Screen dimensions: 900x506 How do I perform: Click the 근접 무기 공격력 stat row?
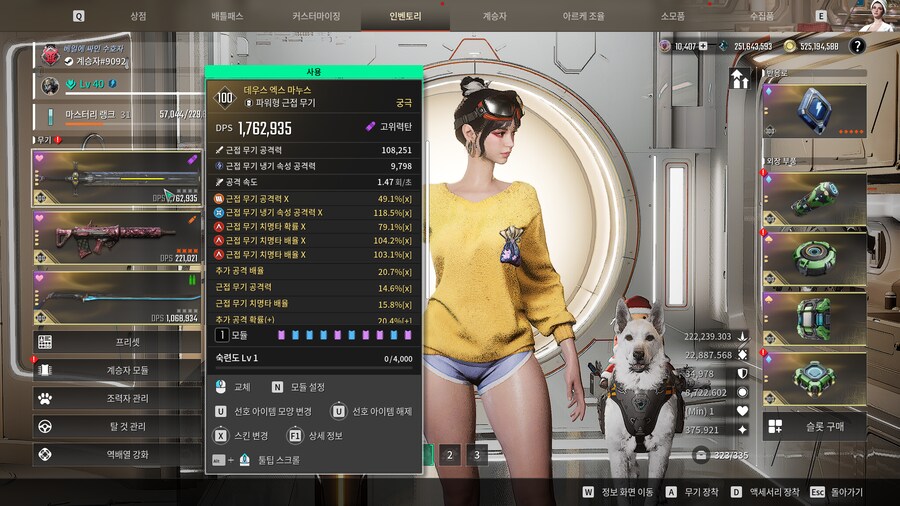(x=314, y=150)
